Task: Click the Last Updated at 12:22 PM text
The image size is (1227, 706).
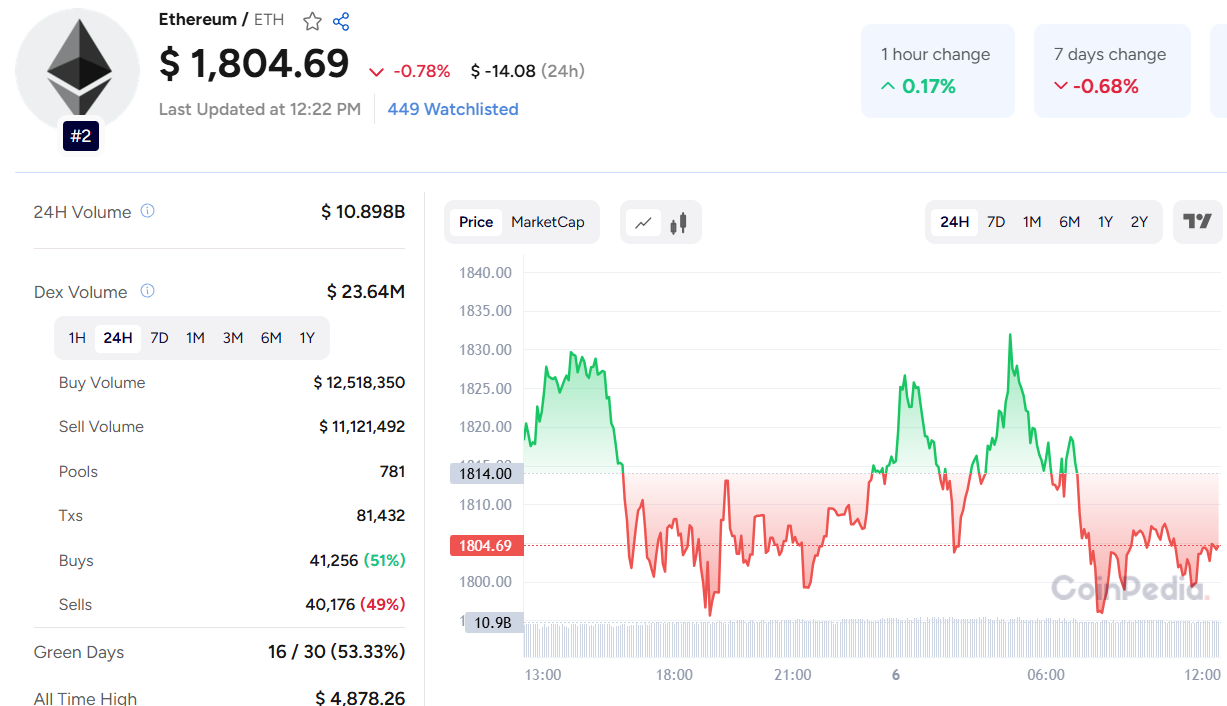Action: (x=260, y=109)
